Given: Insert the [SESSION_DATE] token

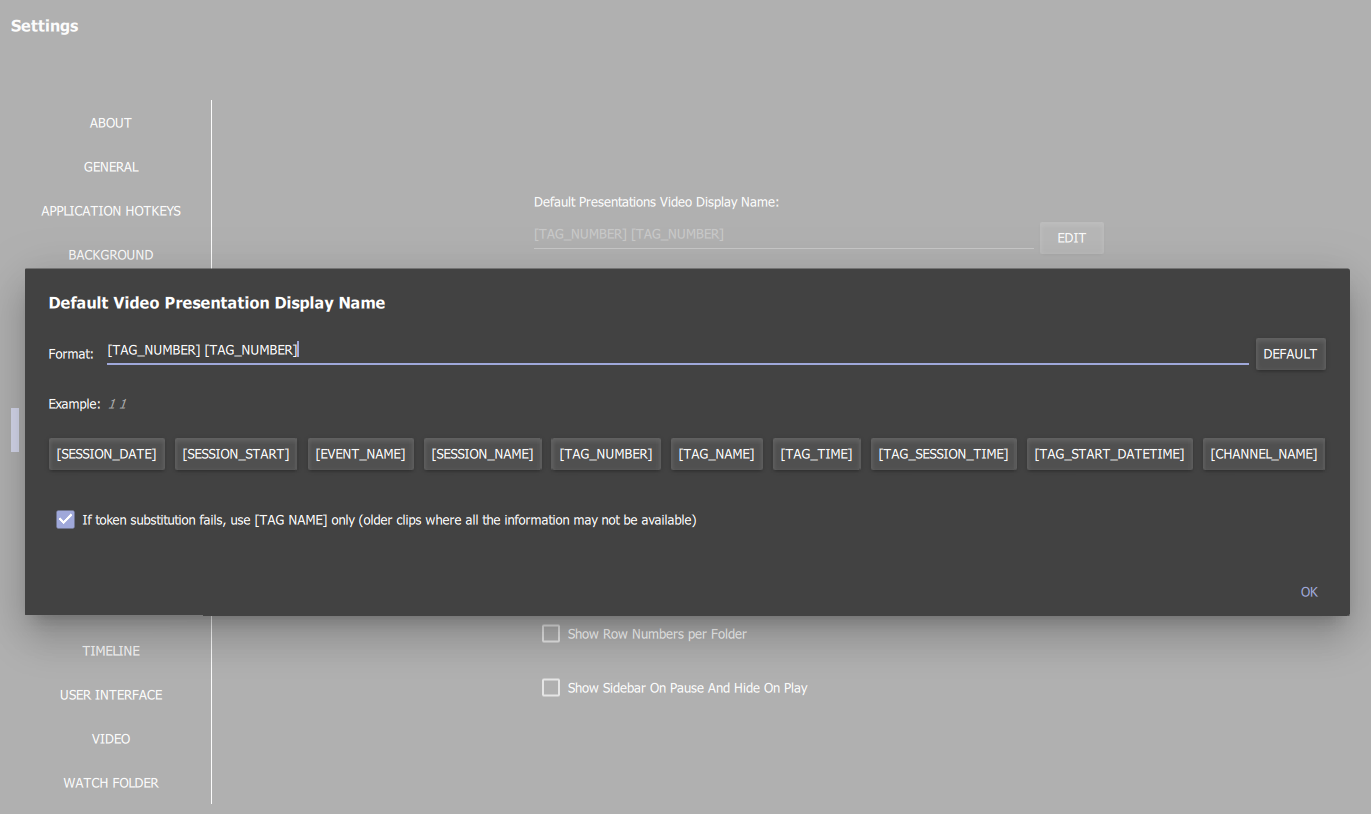Looking at the screenshot, I should point(106,453).
